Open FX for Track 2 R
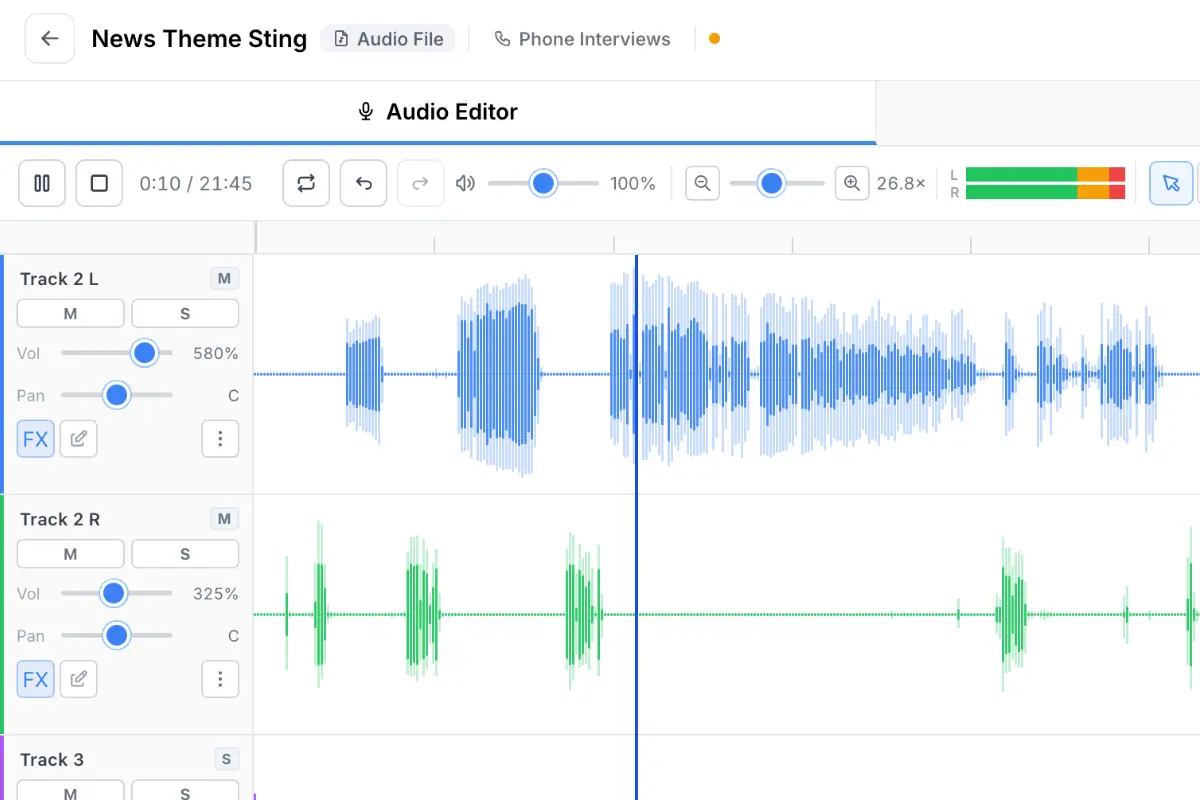The height and width of the screenshot is (800, 1200). pos(36,679)
